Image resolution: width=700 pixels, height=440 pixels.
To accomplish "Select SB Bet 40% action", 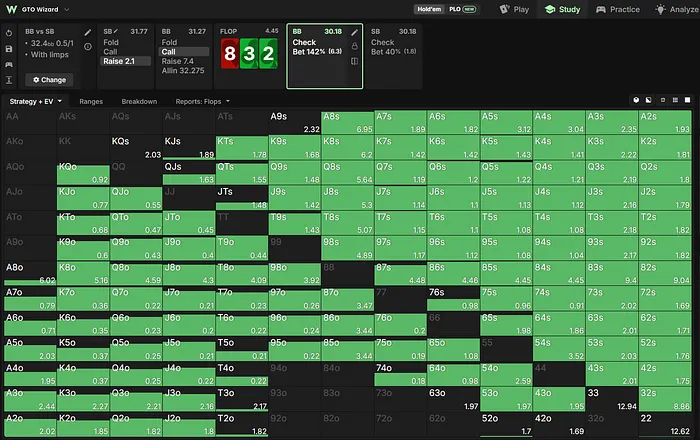I will [393, 52].
